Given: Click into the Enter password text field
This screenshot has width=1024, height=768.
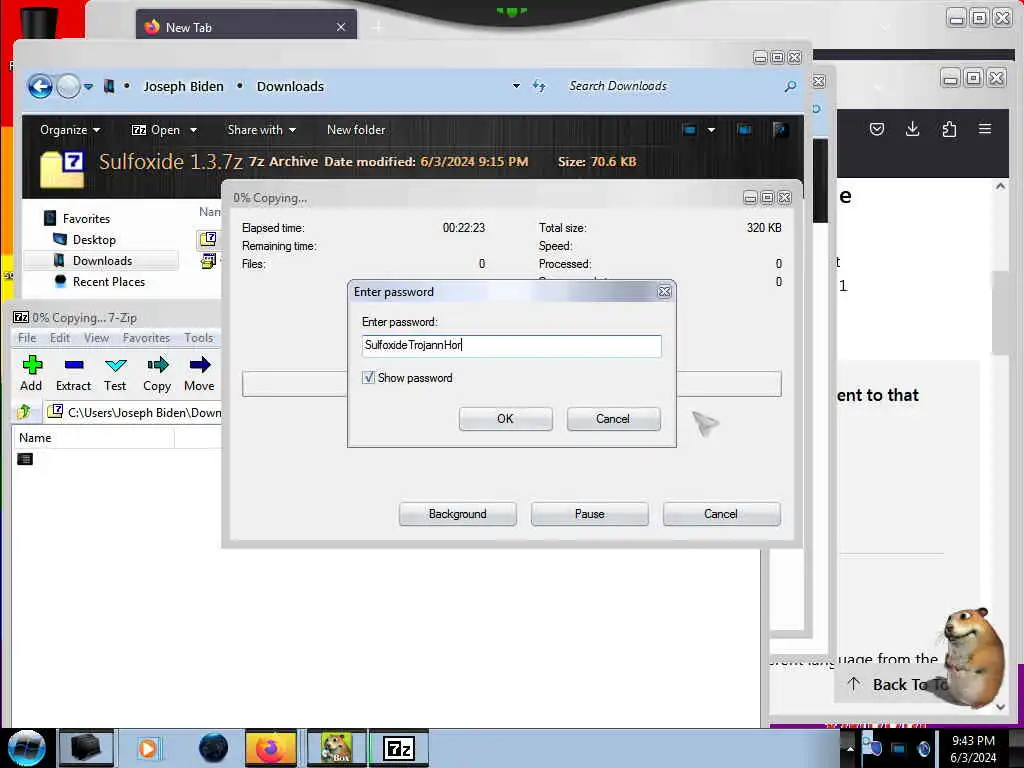Looking at the screenshot, I should tap(511, 345).
